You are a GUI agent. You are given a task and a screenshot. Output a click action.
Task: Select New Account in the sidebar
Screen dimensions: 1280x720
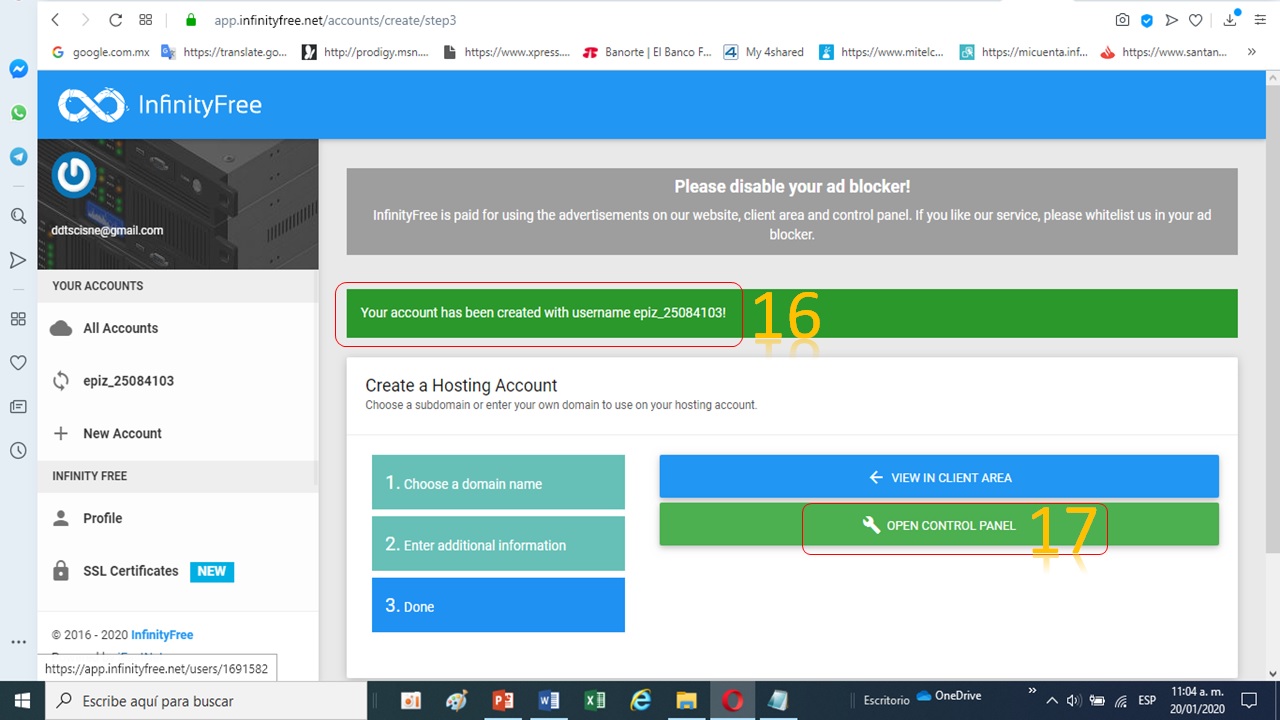coord(122,433)
